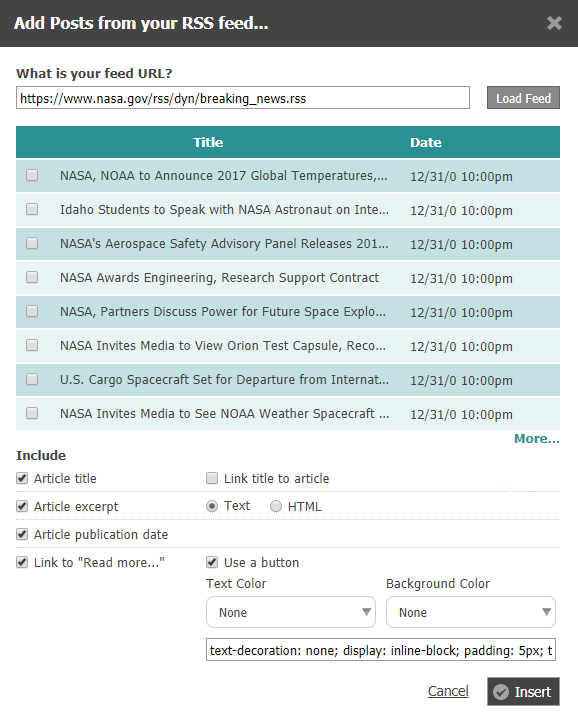Image resolution: width=578 pixels, height=724 pixels.
Task: Uncheck the Article excerpt option
Action: coord(22,506)
